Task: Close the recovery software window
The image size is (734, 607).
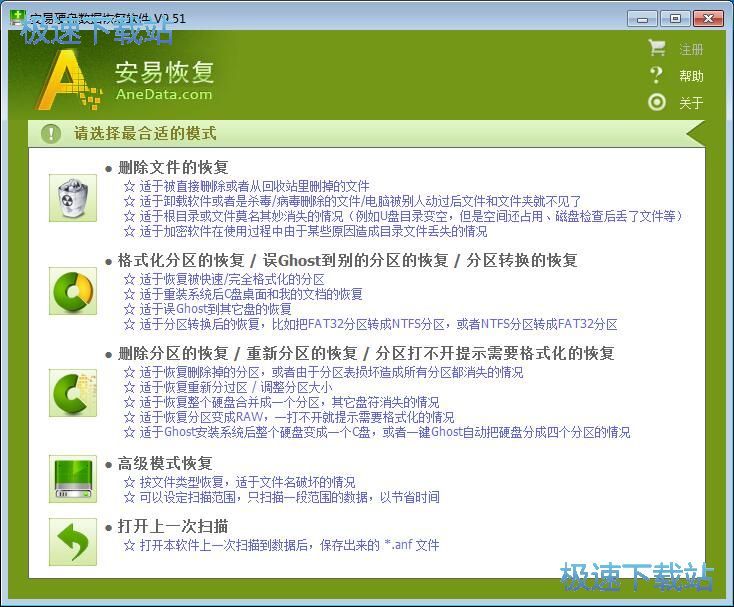Action: coord(708,19)
